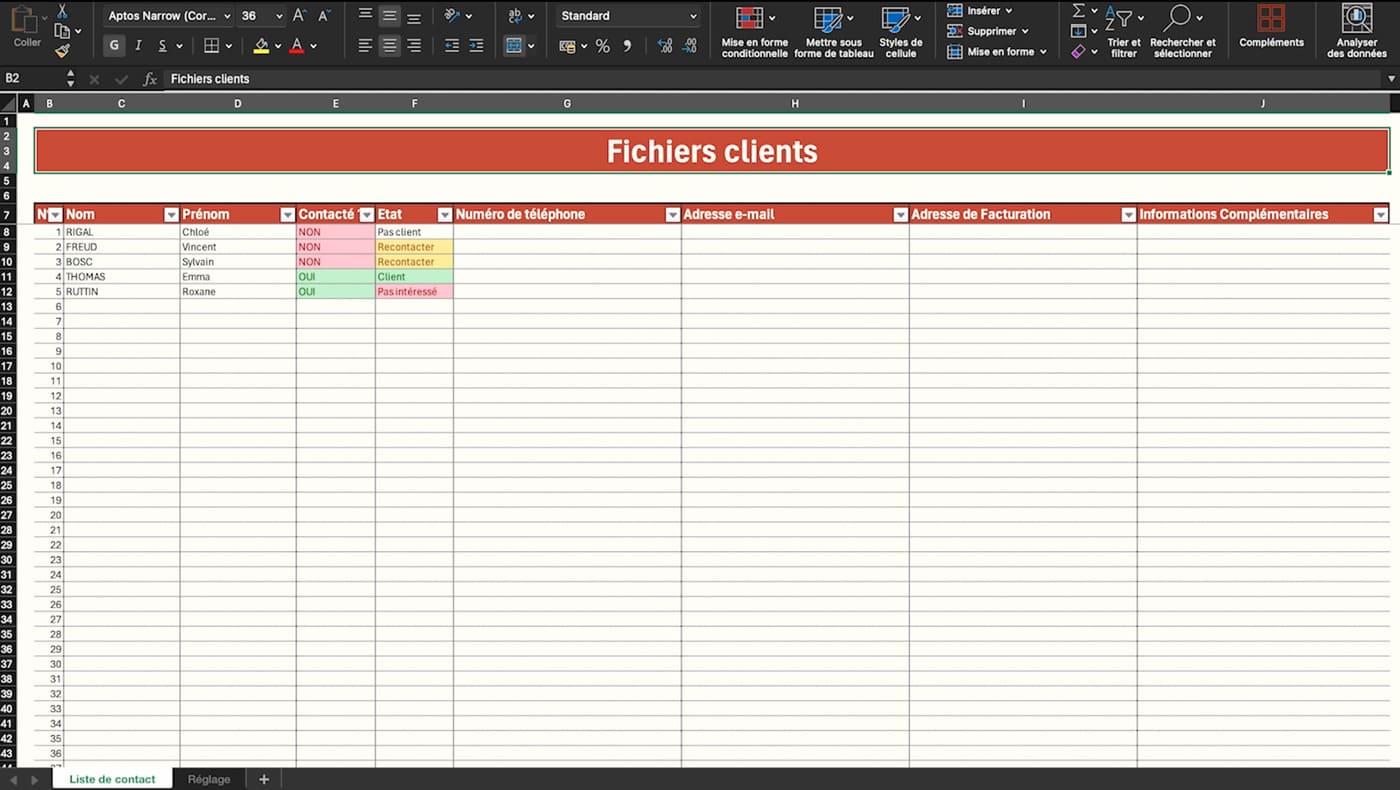Open Styles de cellule gallery

901,32
